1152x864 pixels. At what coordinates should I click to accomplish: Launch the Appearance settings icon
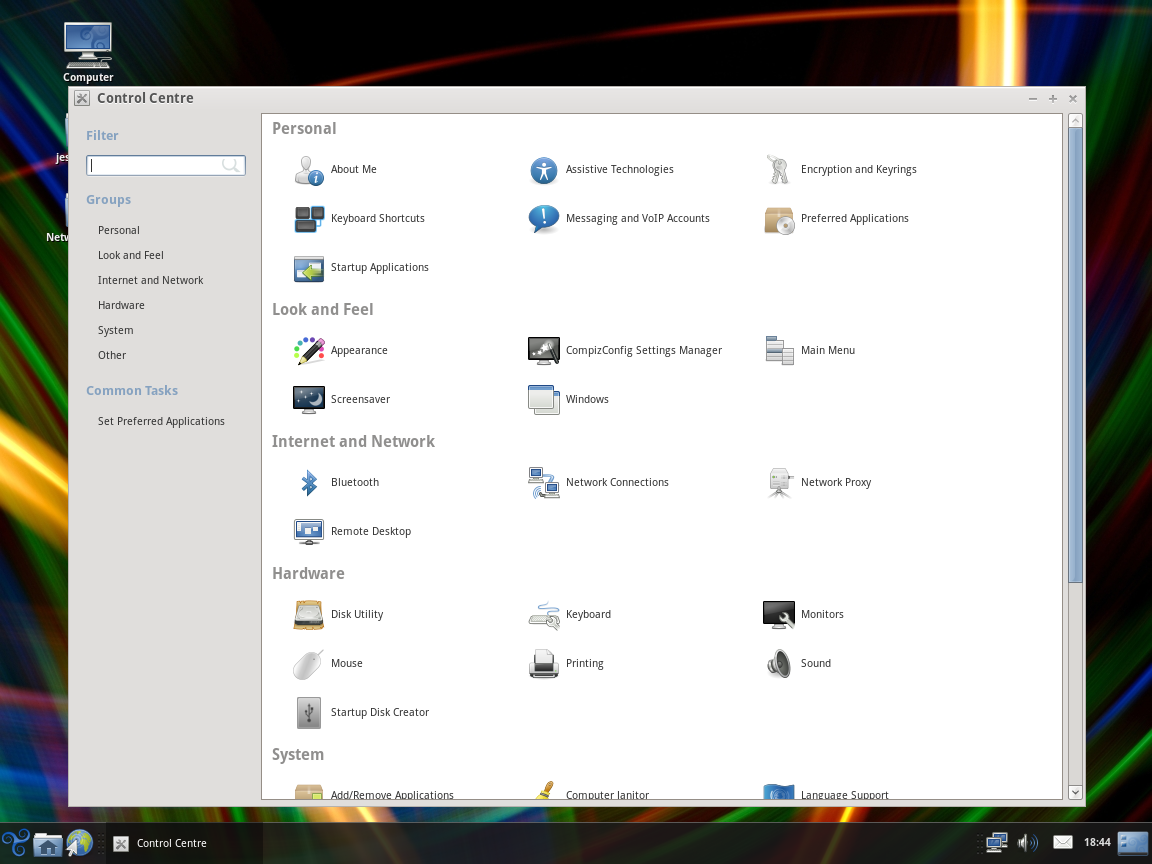[x=309, y=350]
